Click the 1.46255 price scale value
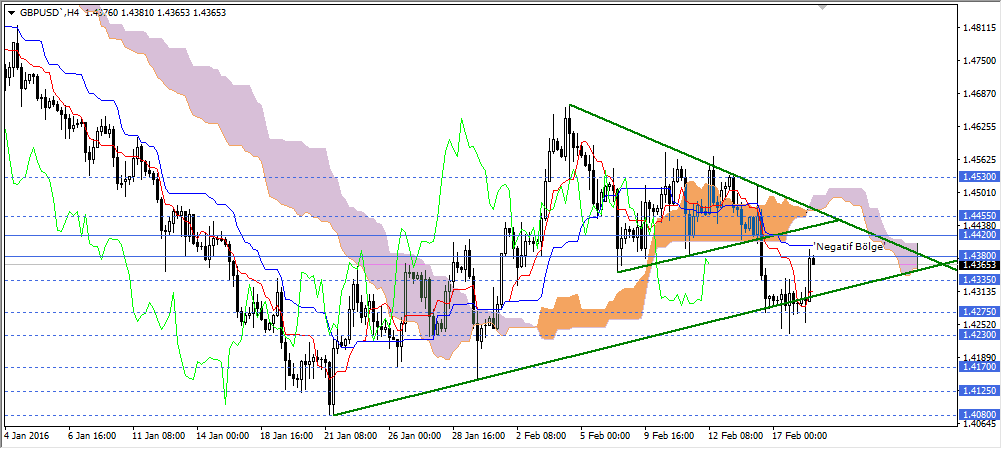 [x=978, y=127]
